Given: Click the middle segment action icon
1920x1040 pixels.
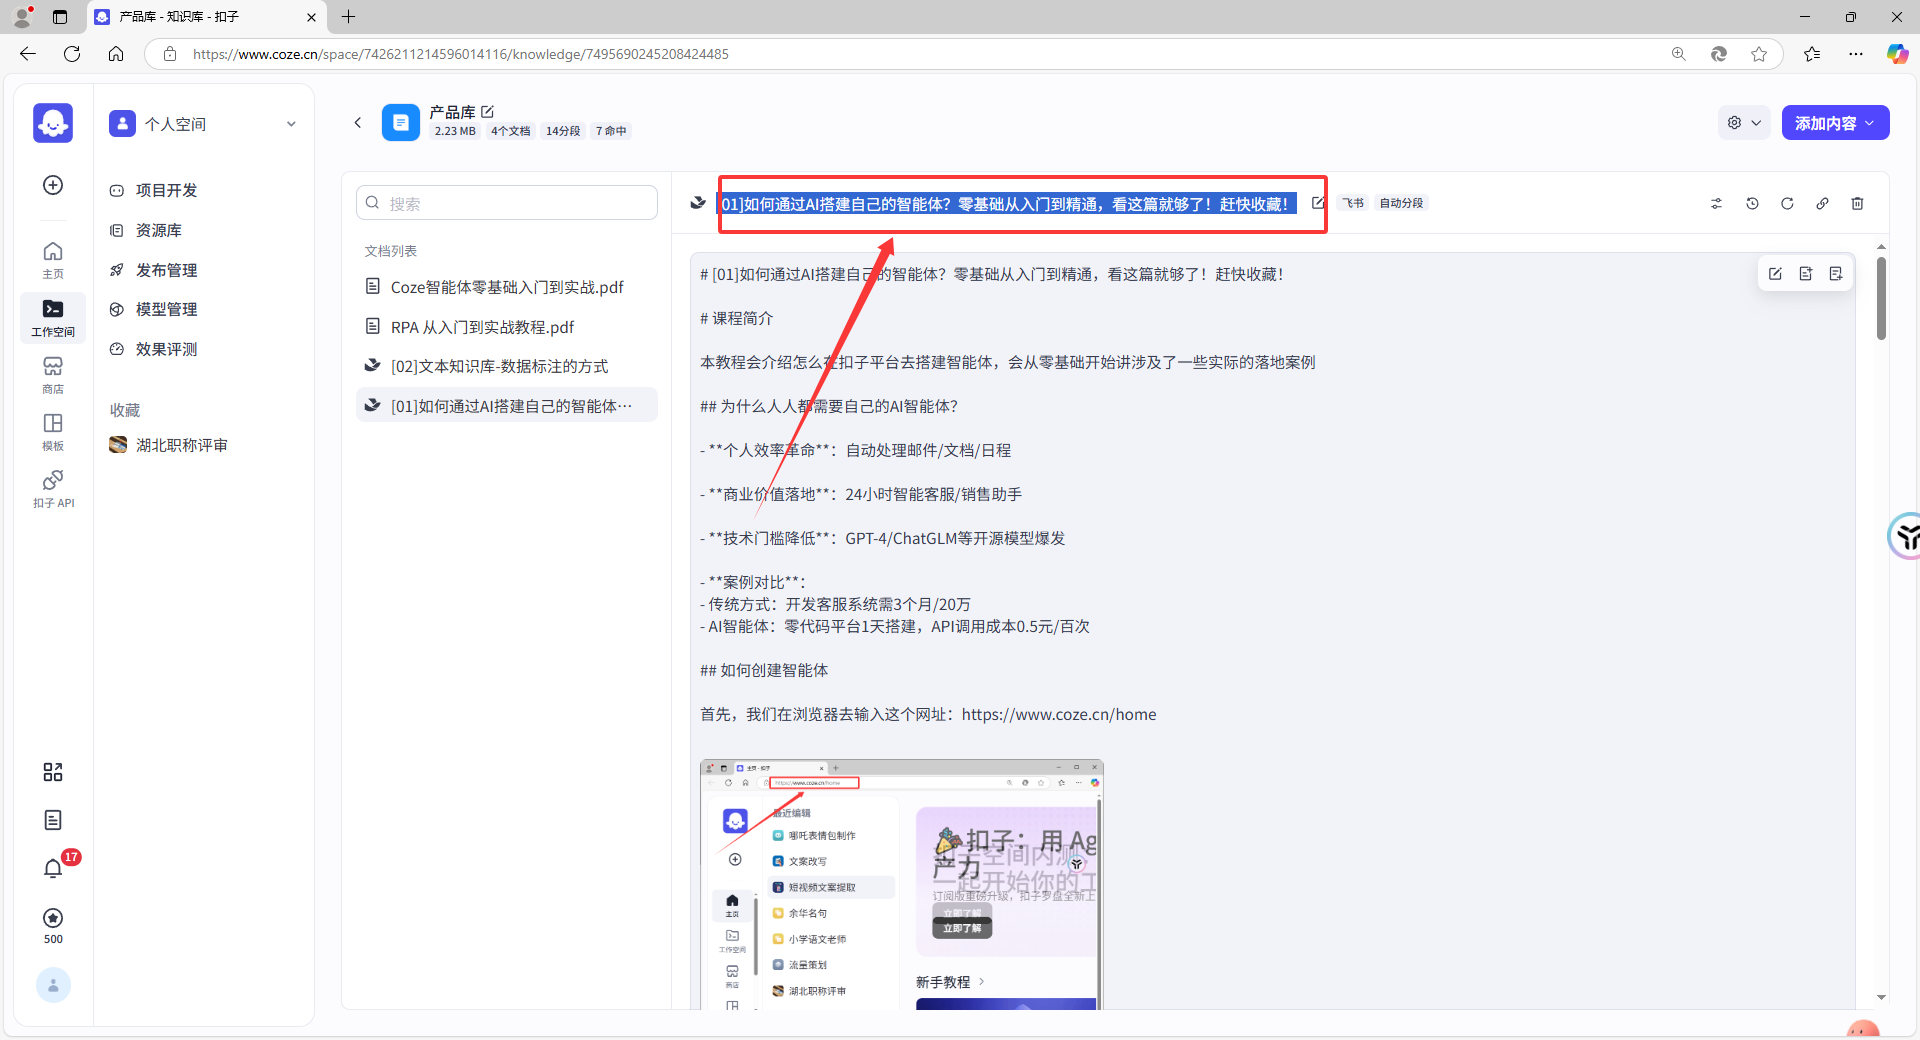Looking at the screenshot, I should coord(1805,274).
